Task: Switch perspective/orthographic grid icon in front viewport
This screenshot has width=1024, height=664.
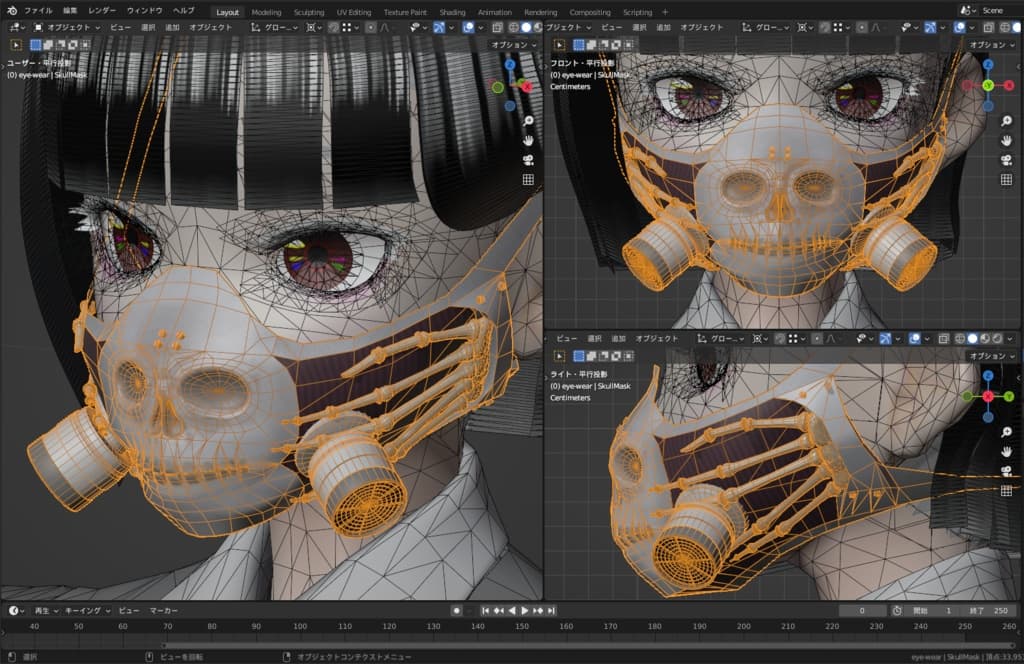Action: (x=1006, y=179)
